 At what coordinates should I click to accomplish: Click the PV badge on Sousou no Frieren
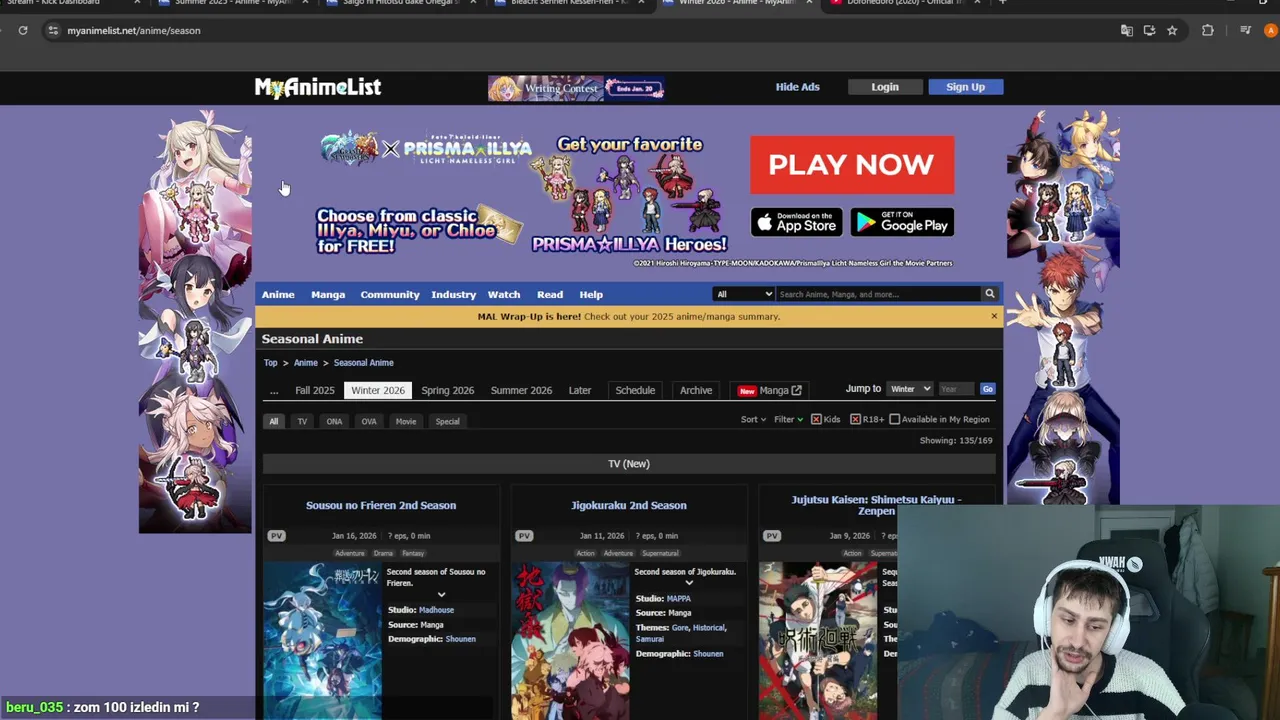pos(277,536)
